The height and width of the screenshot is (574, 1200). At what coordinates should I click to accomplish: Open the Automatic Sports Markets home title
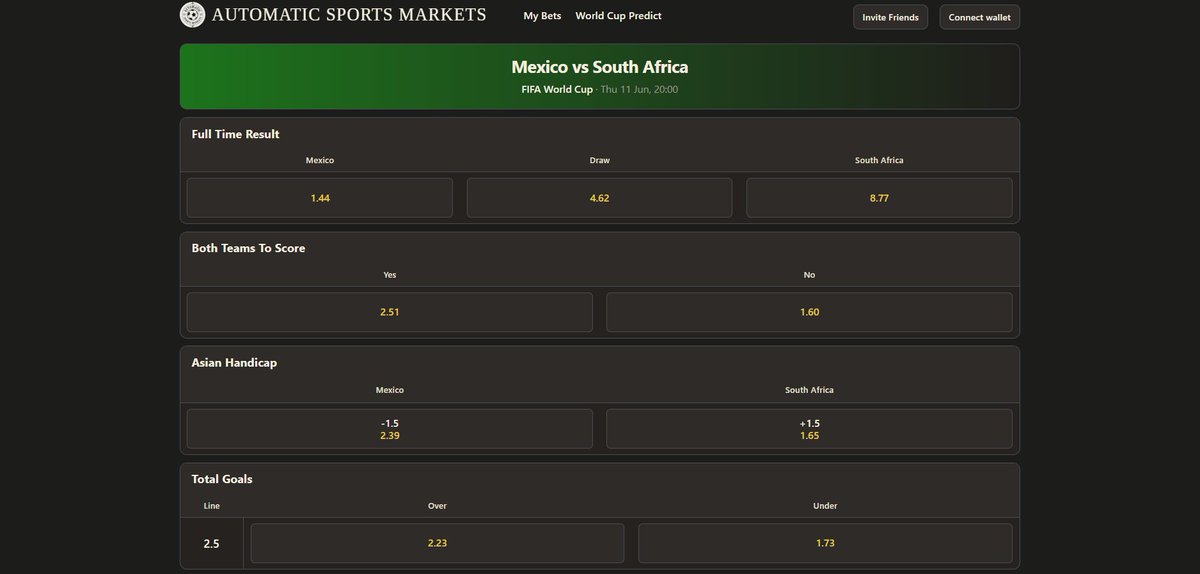pos(349,15)
